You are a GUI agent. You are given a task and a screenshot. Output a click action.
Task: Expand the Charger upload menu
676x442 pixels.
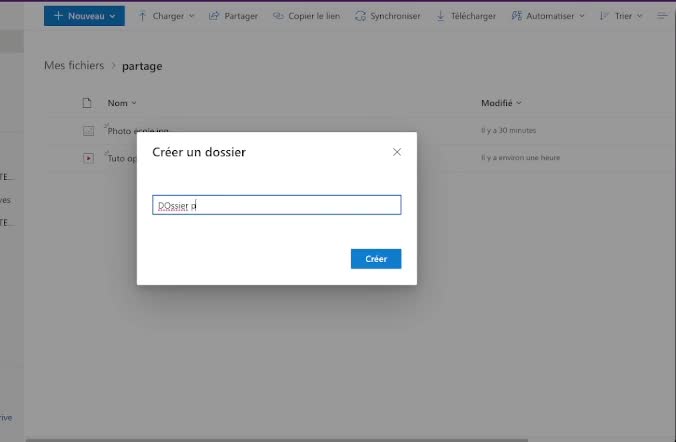click(x=166, y=16)
